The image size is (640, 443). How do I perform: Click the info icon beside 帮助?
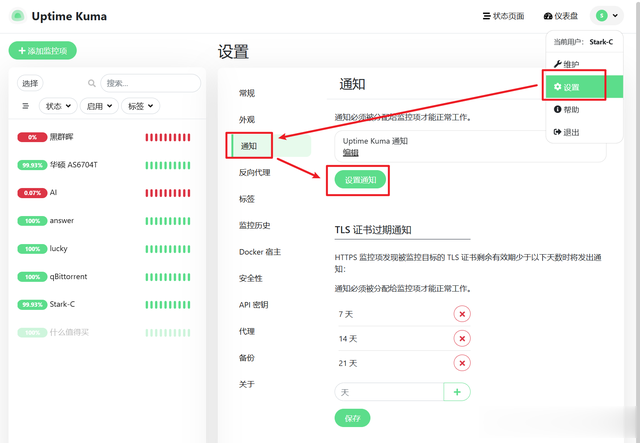pos(558,109)
